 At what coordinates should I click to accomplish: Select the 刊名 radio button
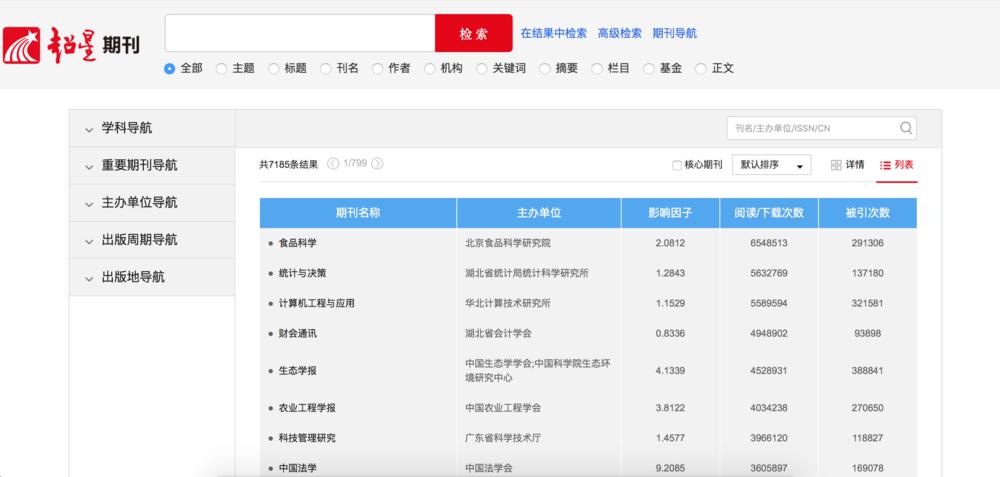325,69
